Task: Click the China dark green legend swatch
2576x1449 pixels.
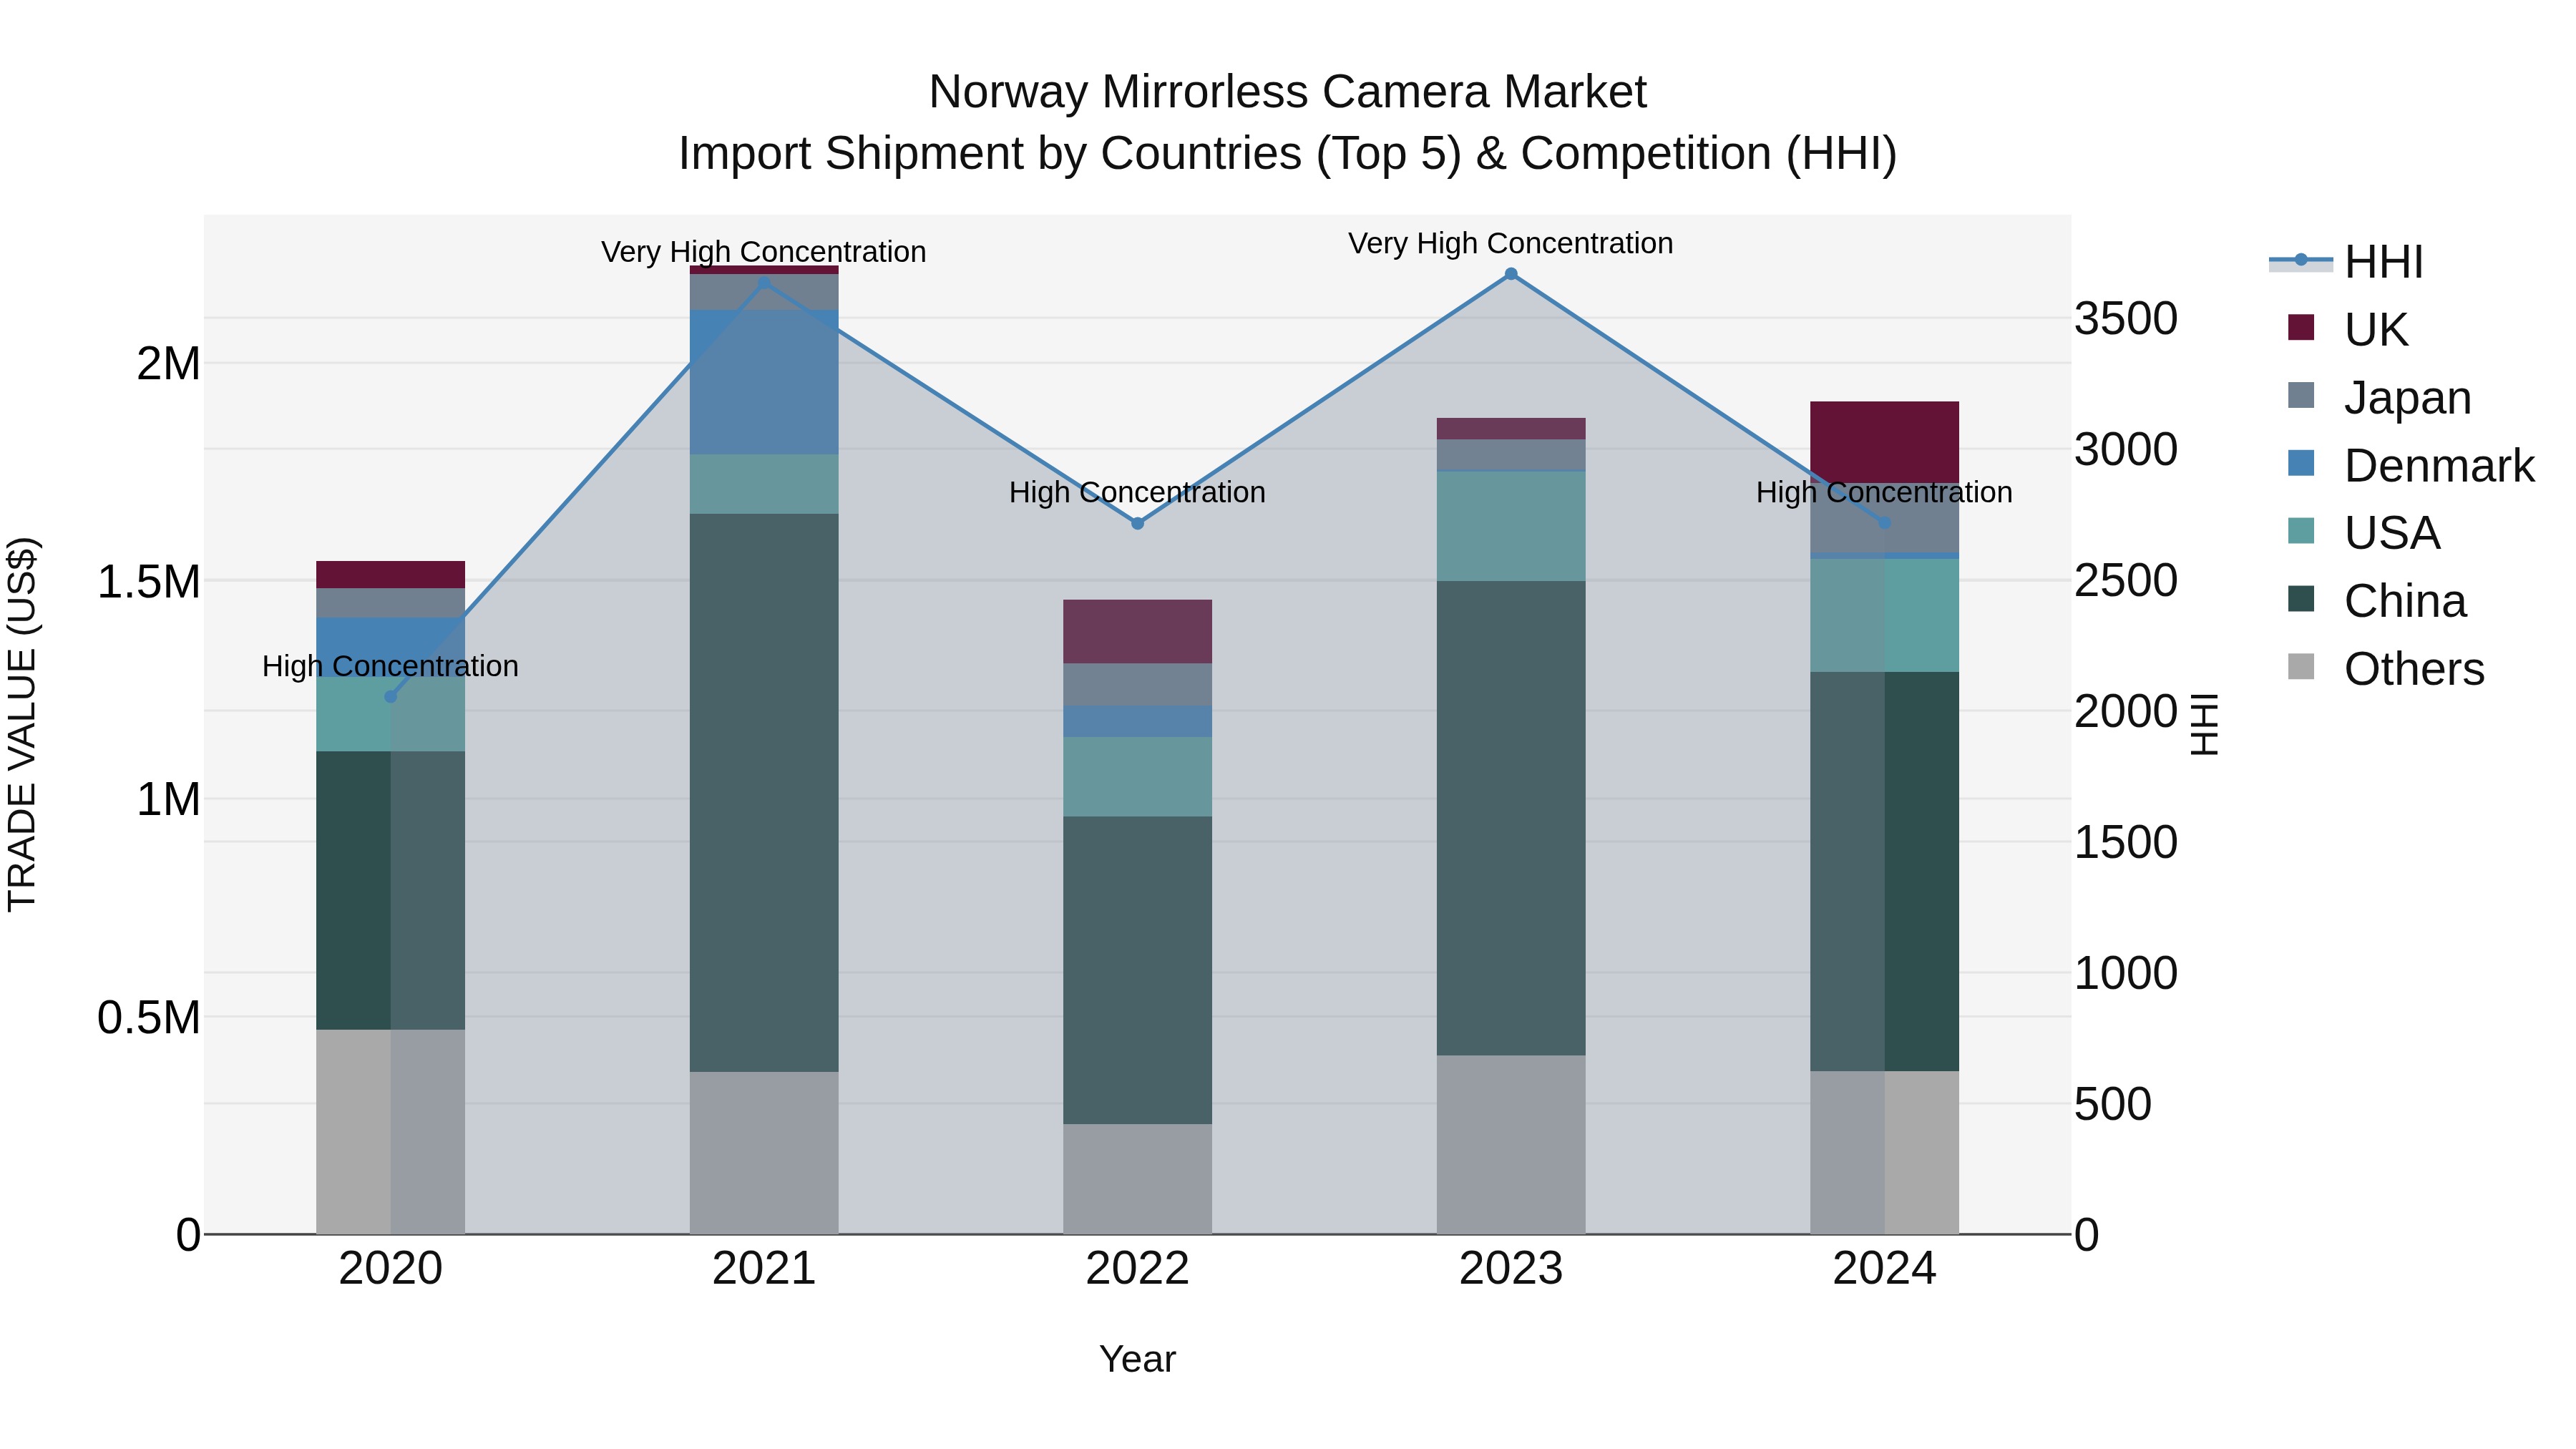Action: click(2301, 599)
